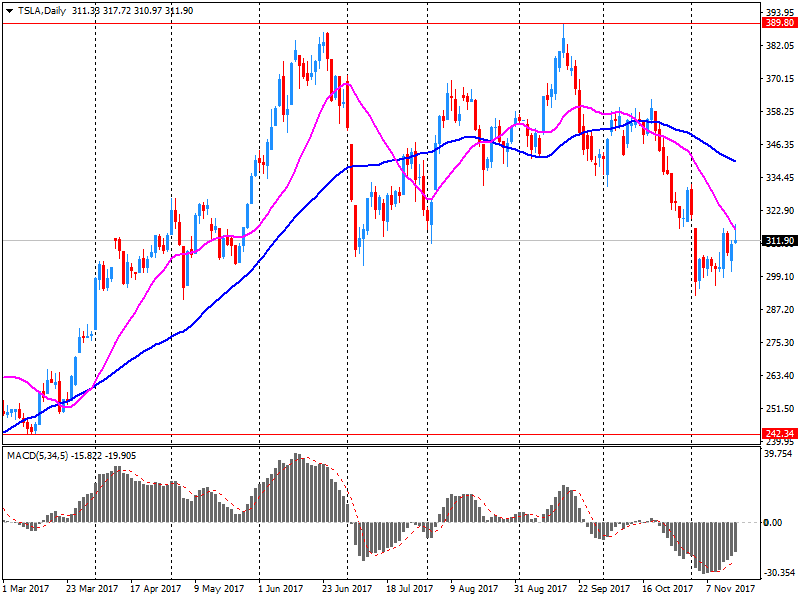Click the 23 Jun 2017 date label

(347, 589)
